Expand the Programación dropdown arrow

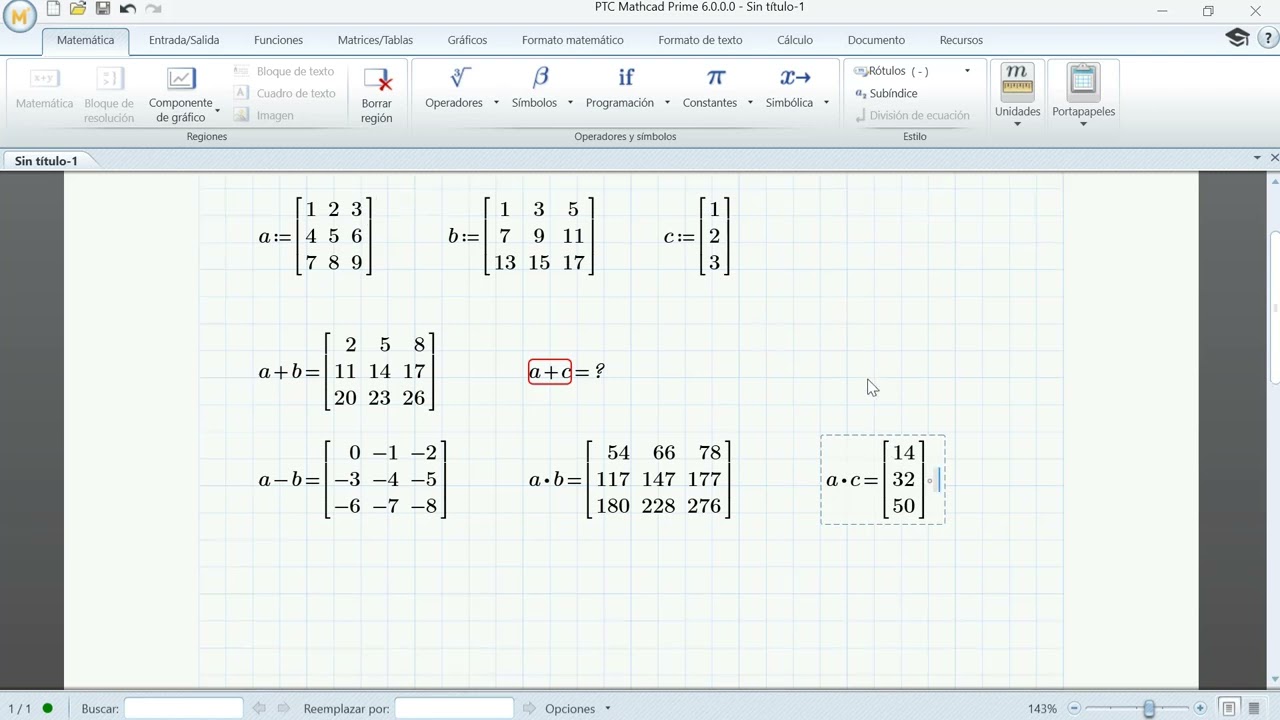pyautogui.click(x=667, y=103)
